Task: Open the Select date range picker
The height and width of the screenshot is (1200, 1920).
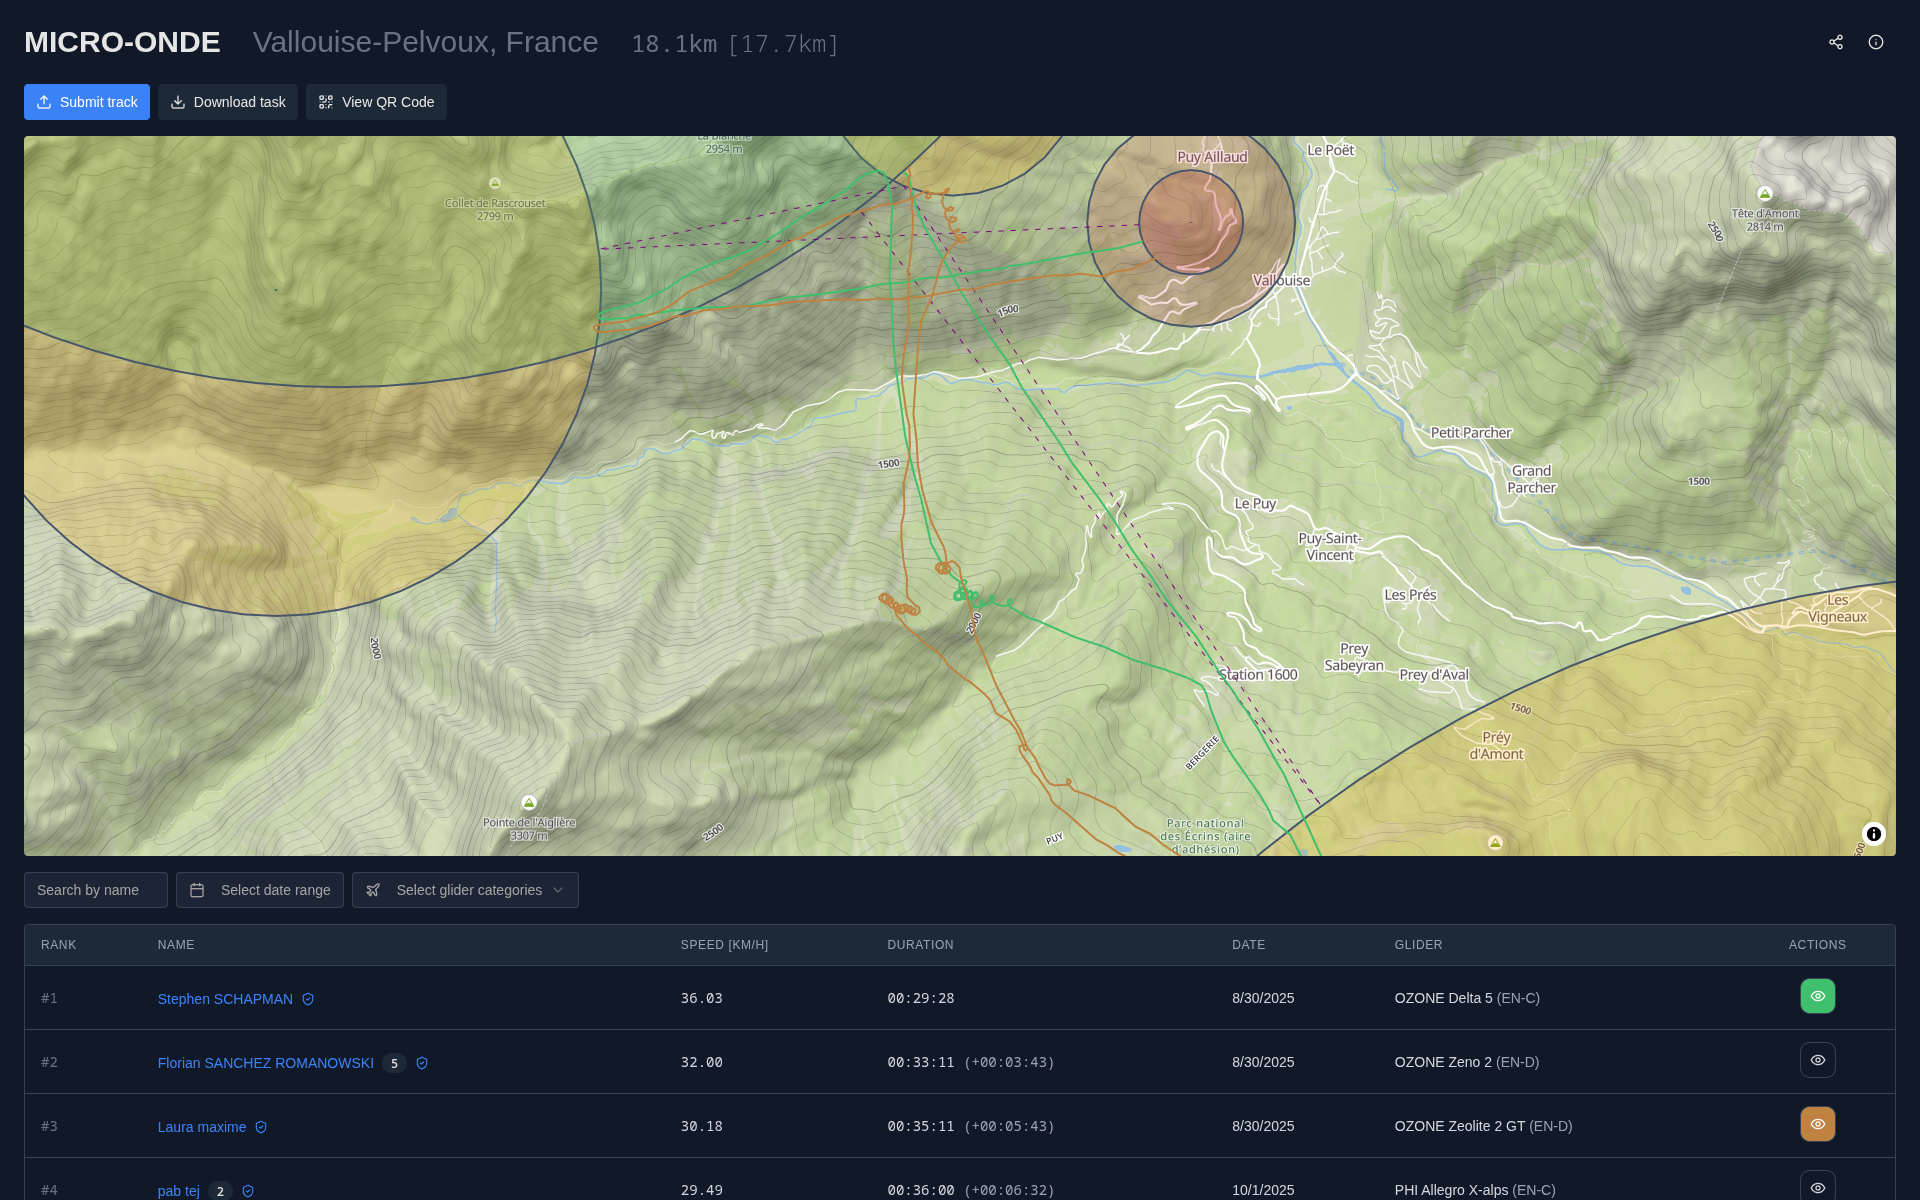Action: click(260, 890)
